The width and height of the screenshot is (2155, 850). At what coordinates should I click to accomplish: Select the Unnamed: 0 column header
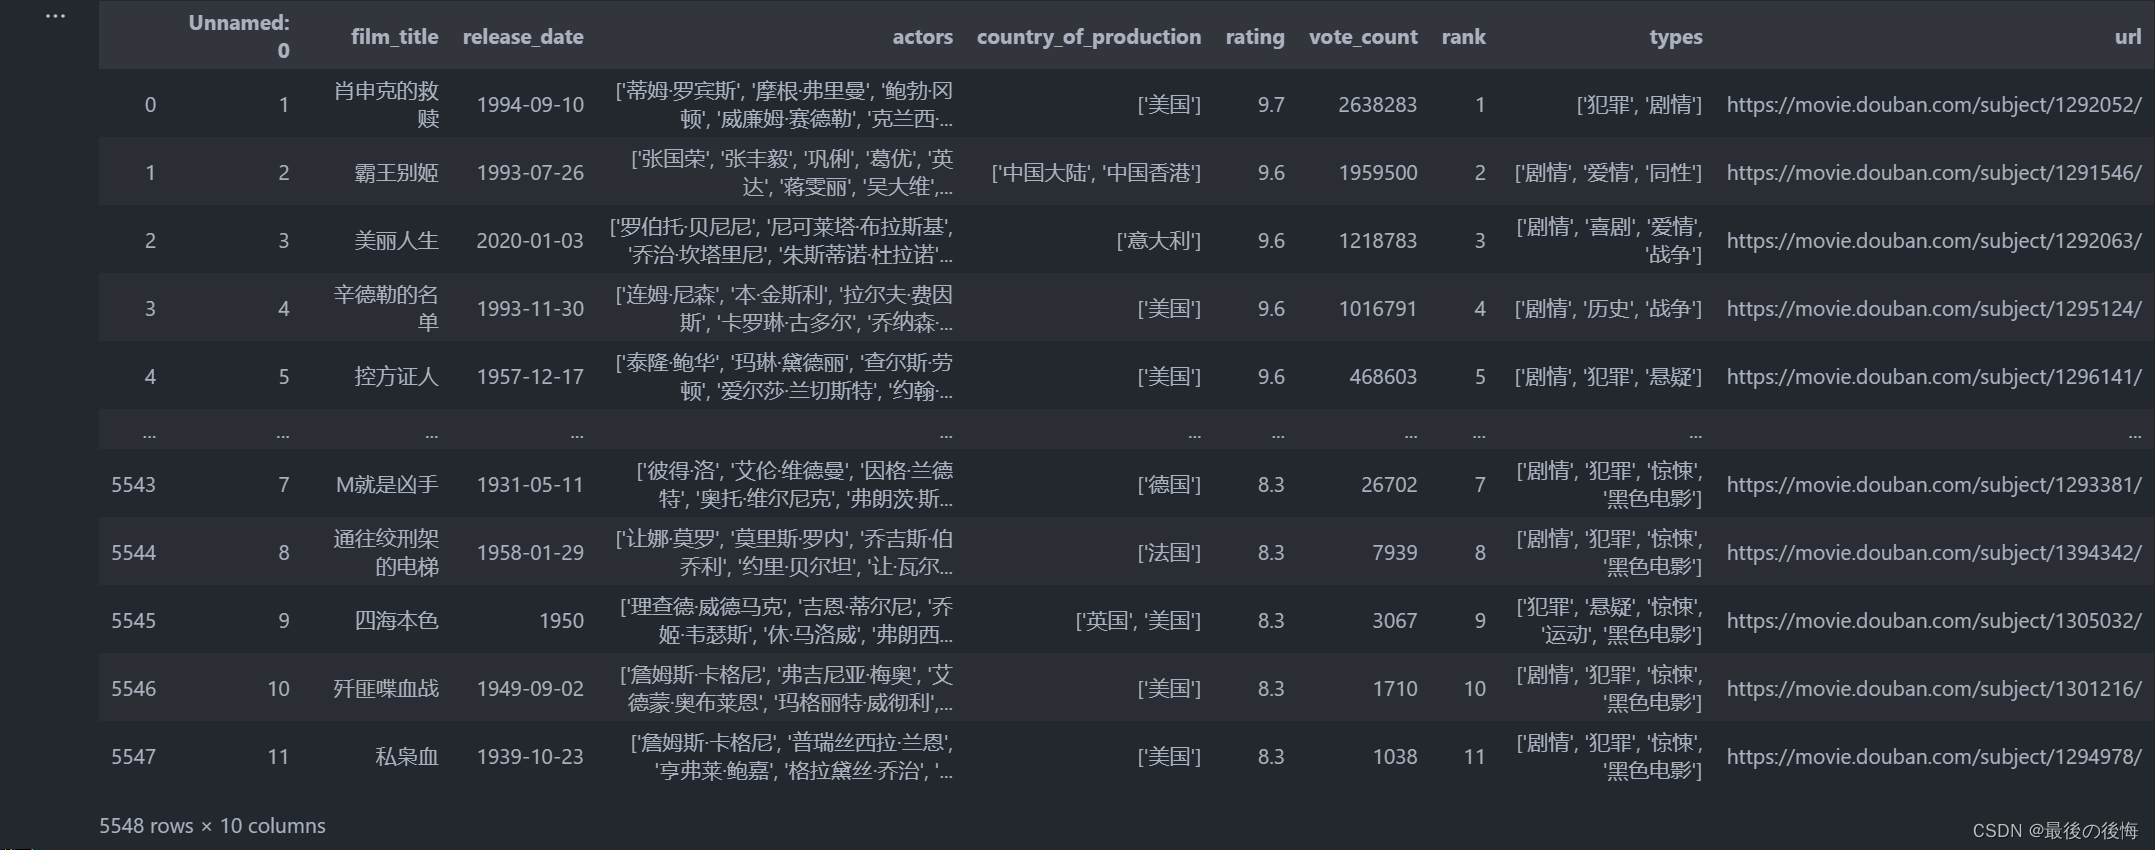tap(239, 36)
